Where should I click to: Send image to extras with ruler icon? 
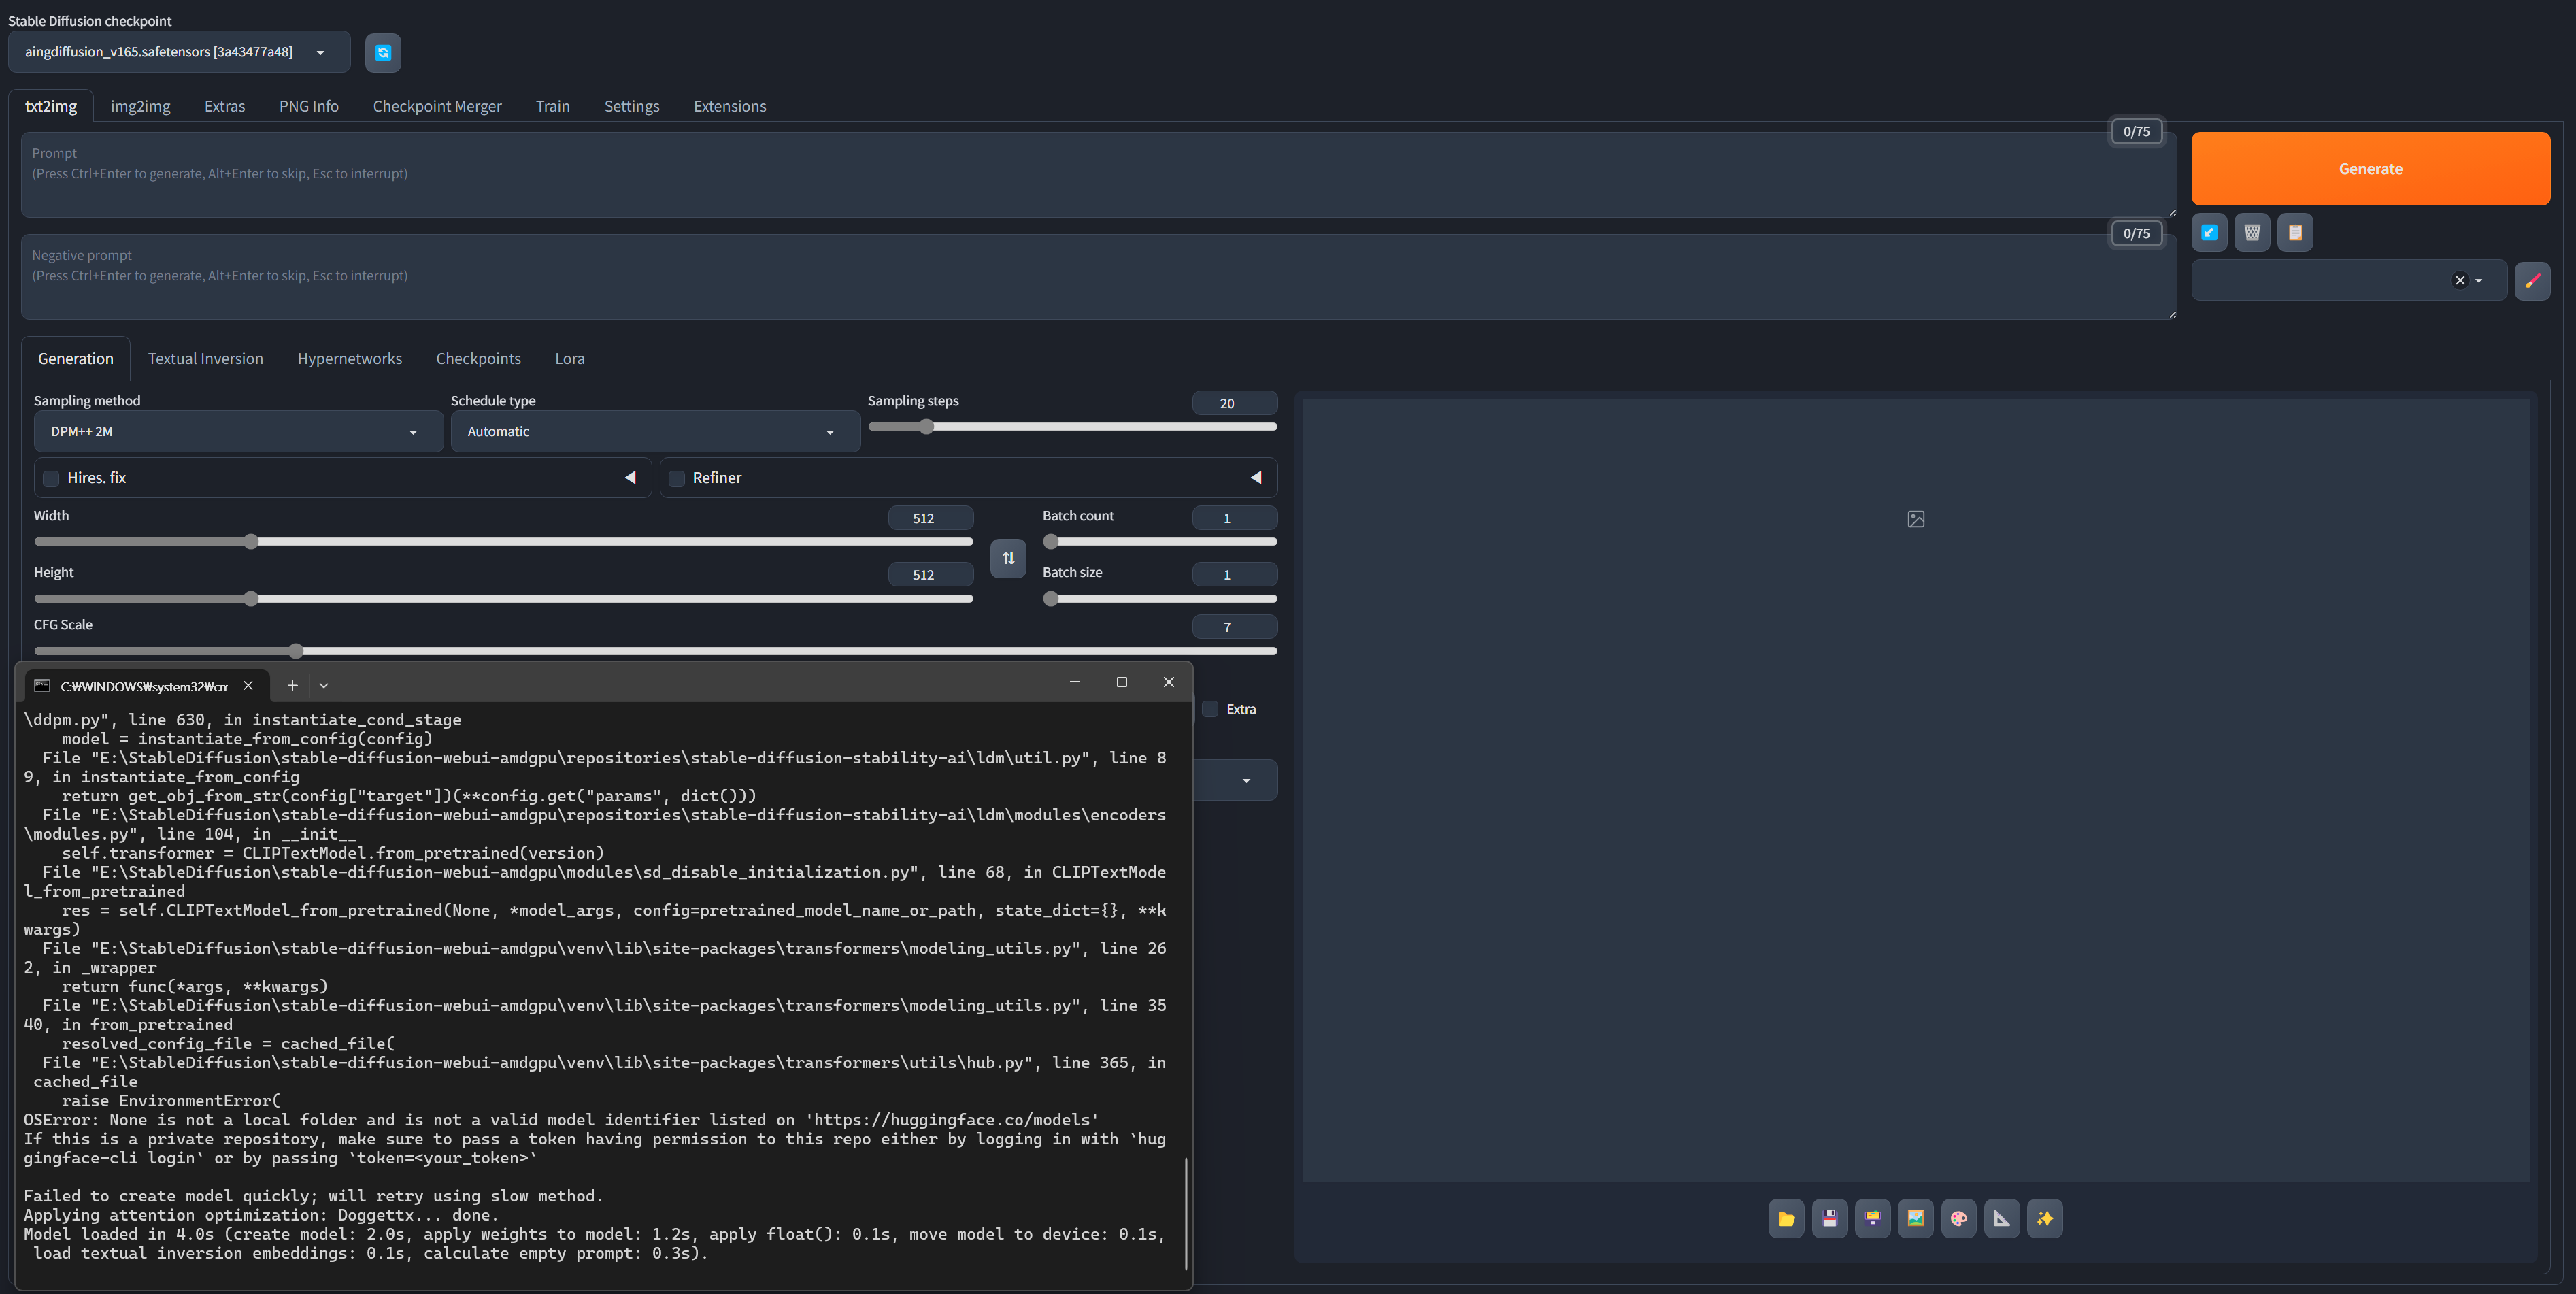click(x=2001, y=1218)
